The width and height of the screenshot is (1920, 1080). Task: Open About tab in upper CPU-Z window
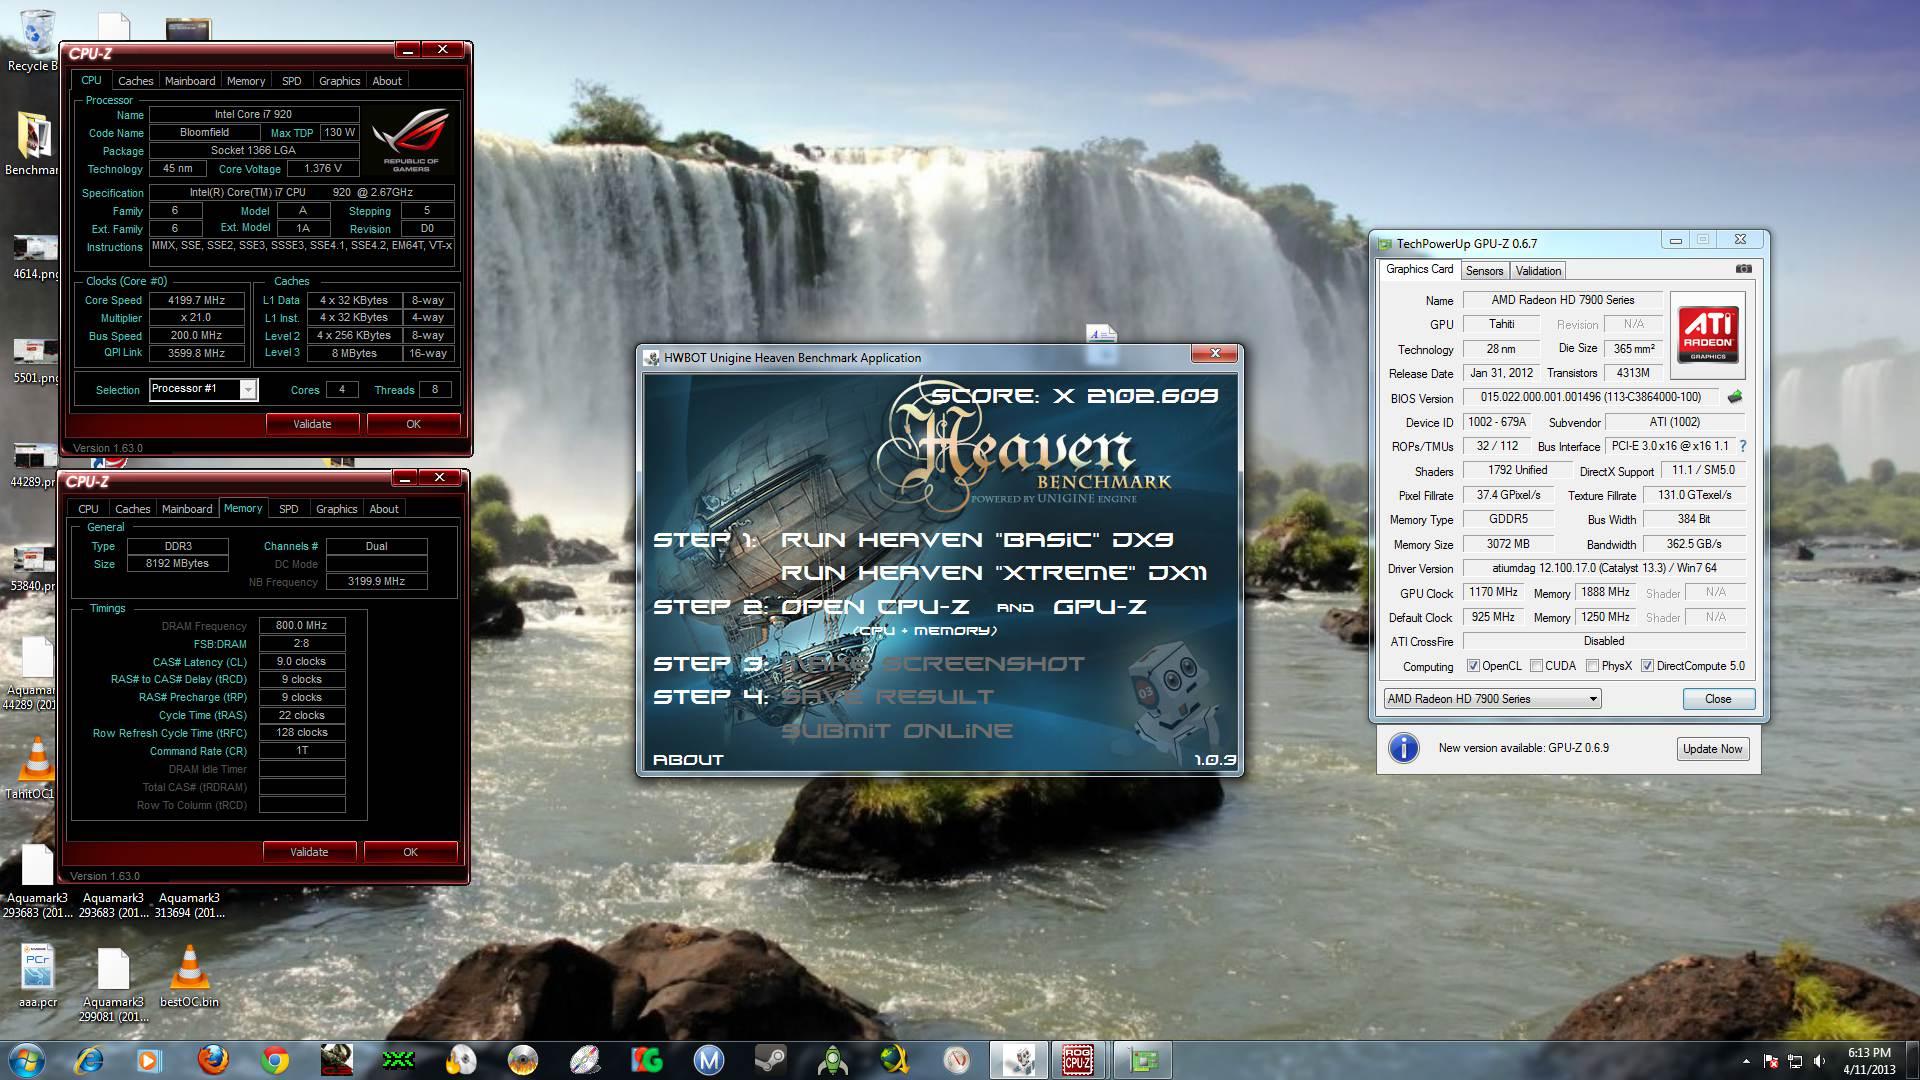(387, 81)
